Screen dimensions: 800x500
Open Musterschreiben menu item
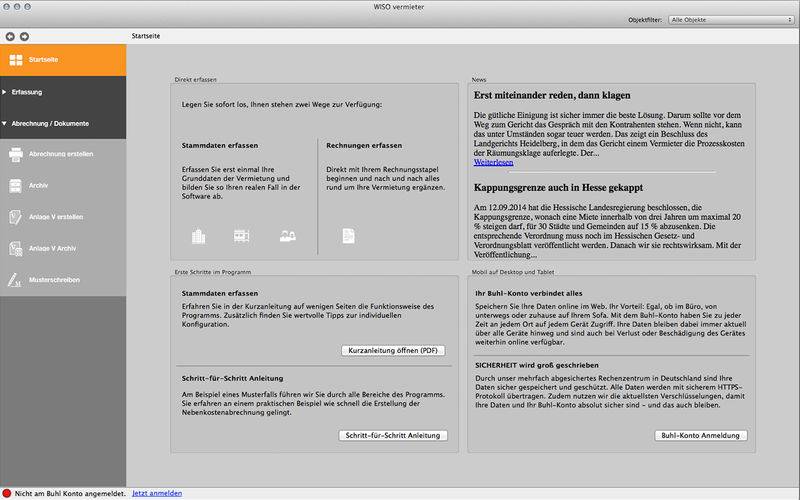pyautogui.click(x=63, y=280)
